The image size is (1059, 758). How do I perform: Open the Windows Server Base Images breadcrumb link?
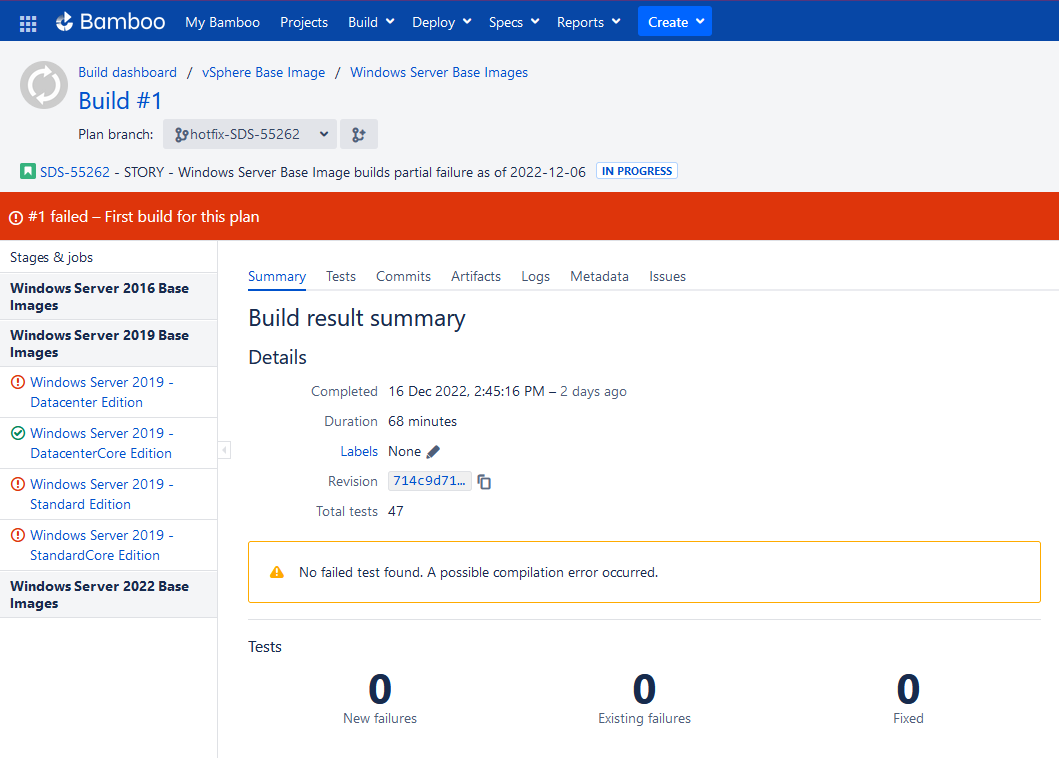pyautogui.click(x=439, y=72)
